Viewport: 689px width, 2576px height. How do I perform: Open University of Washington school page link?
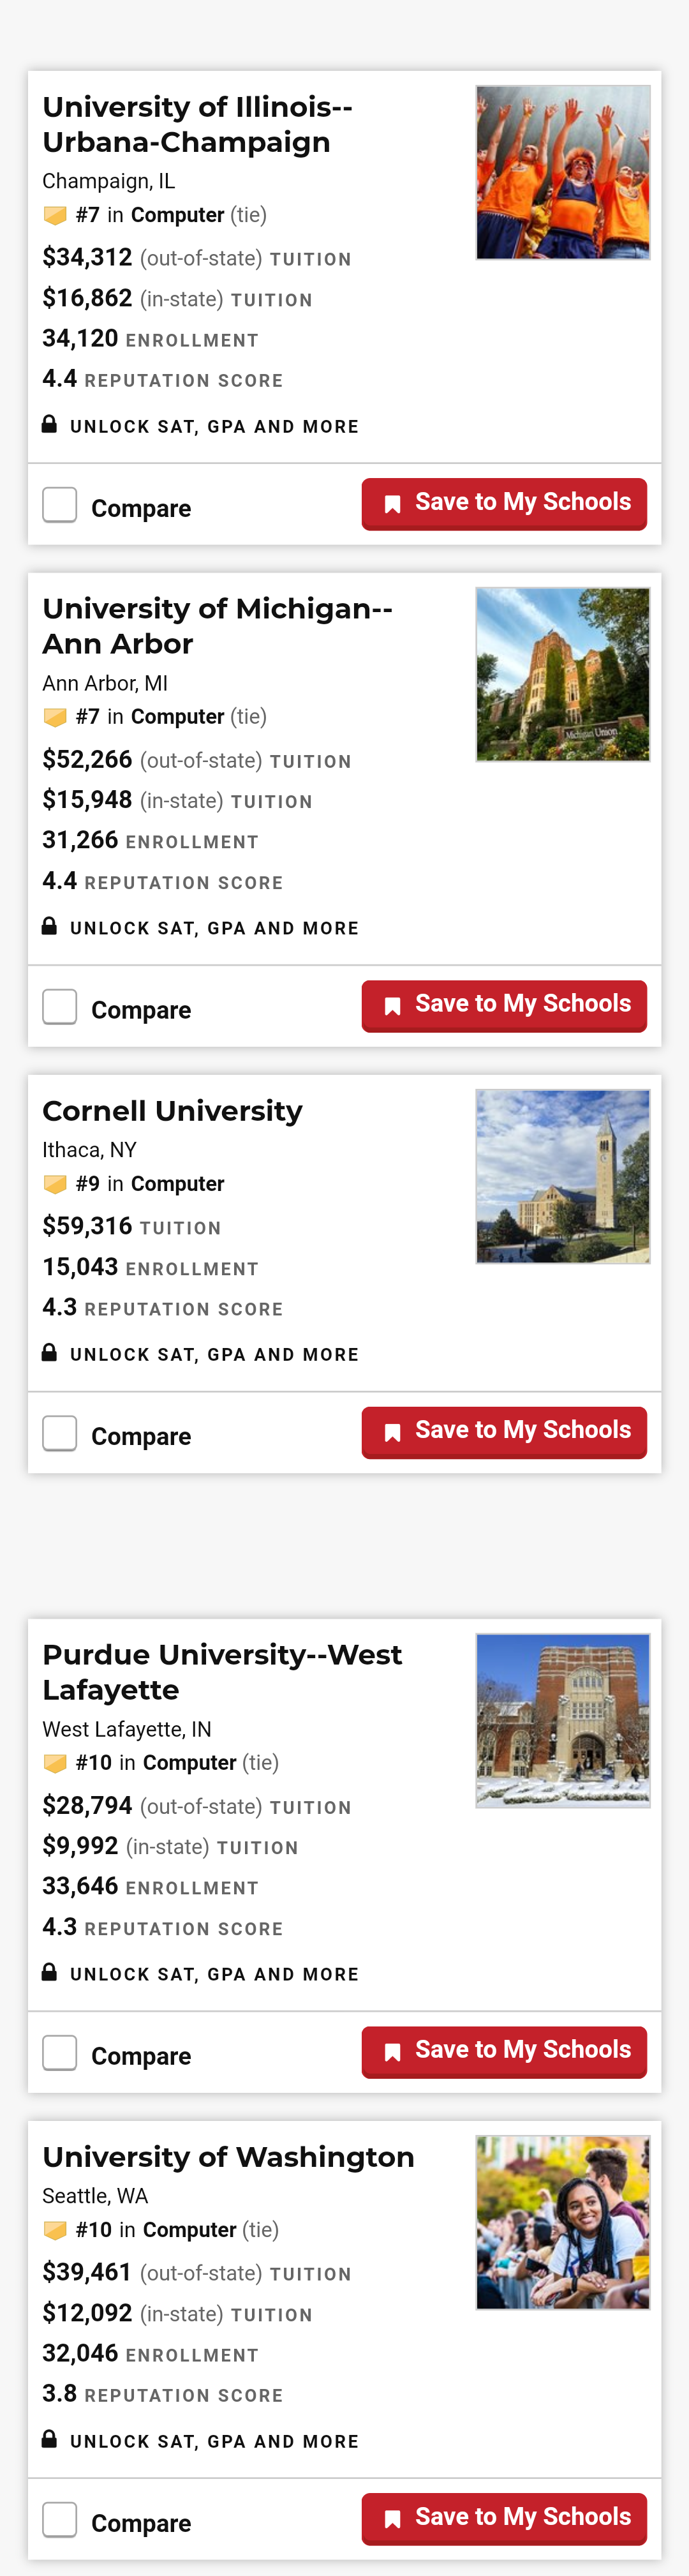coord(228,2157)
